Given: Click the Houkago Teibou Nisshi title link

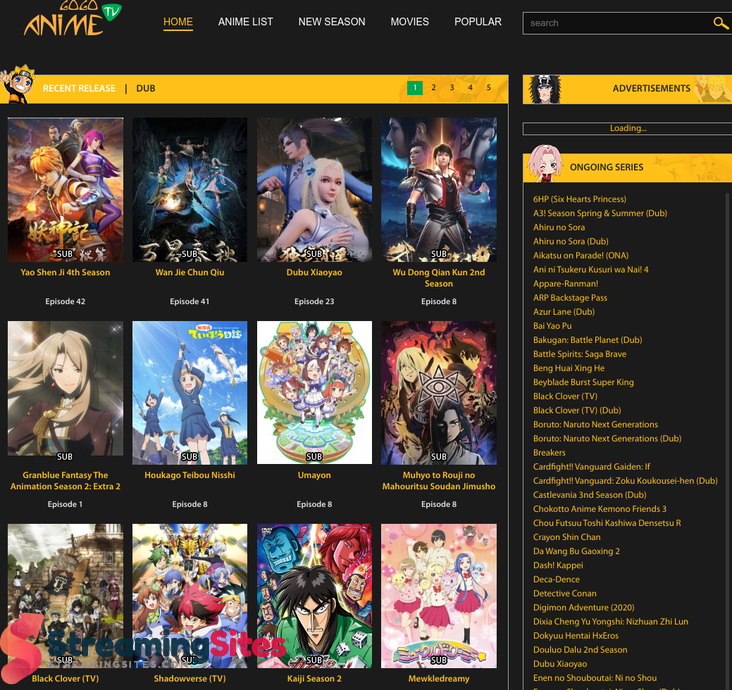Looking at the screenshot, I should 190,475.
